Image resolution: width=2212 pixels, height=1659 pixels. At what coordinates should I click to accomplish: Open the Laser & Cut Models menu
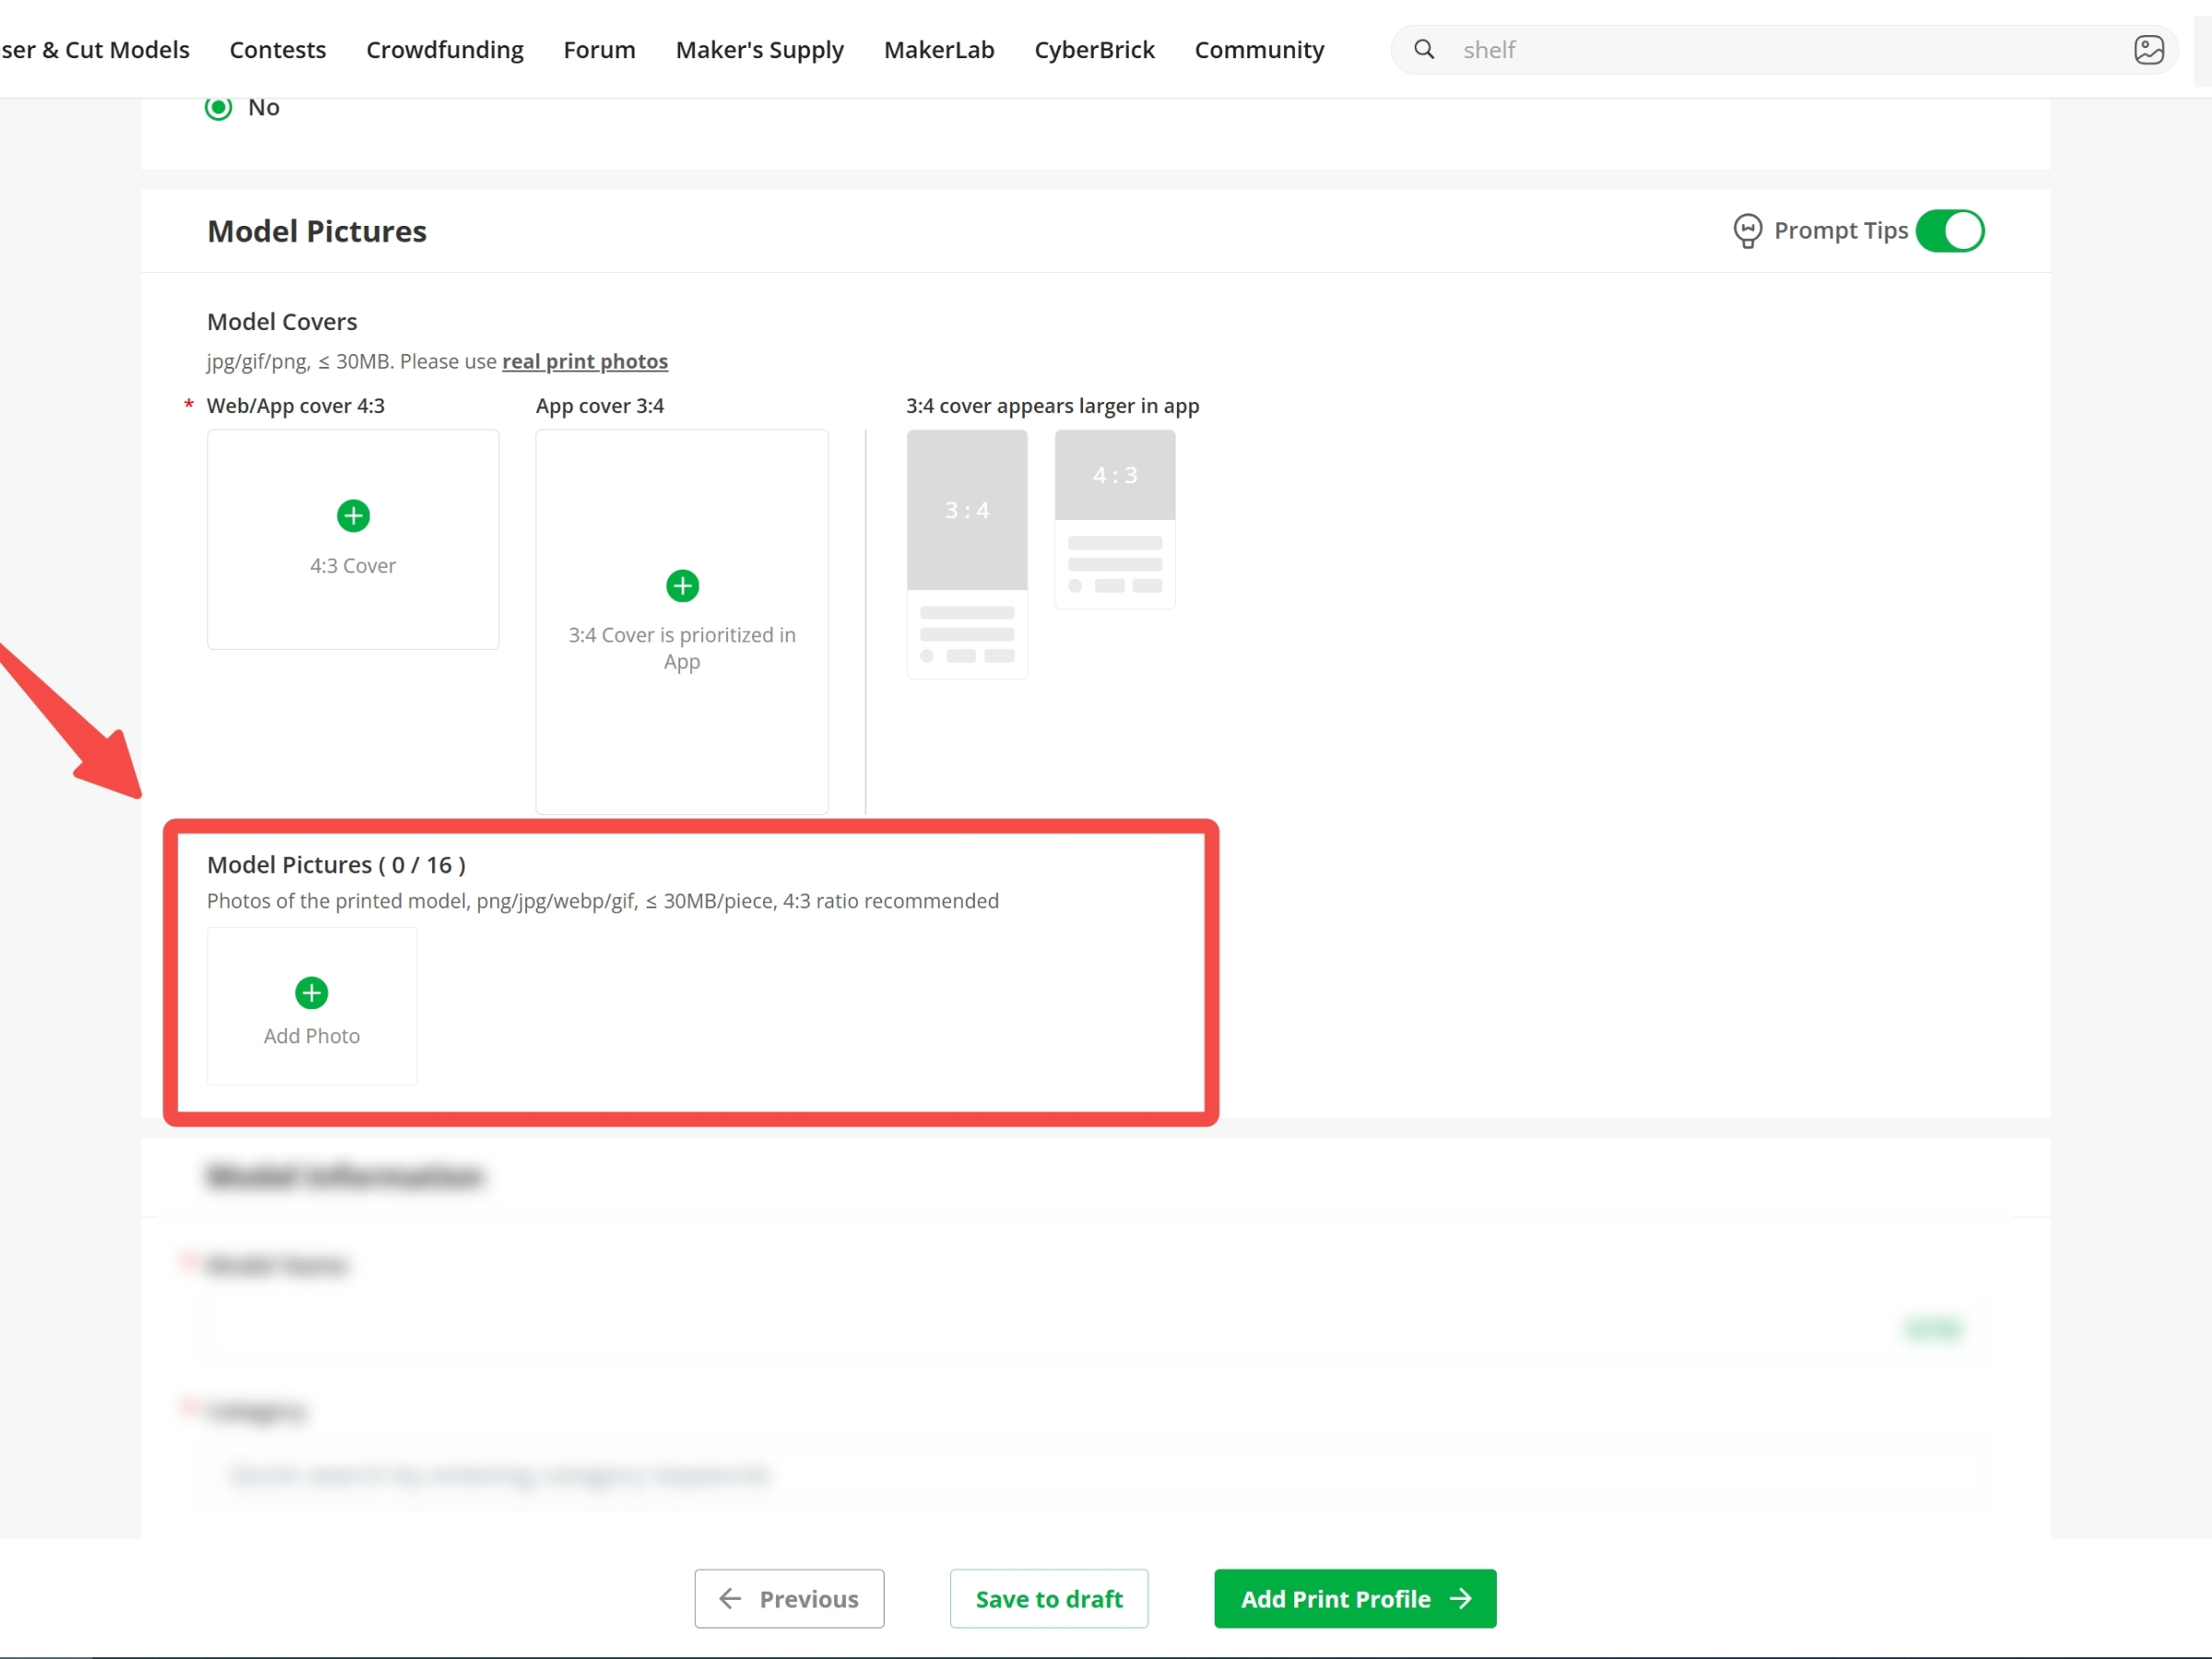(x=95, y=50)
